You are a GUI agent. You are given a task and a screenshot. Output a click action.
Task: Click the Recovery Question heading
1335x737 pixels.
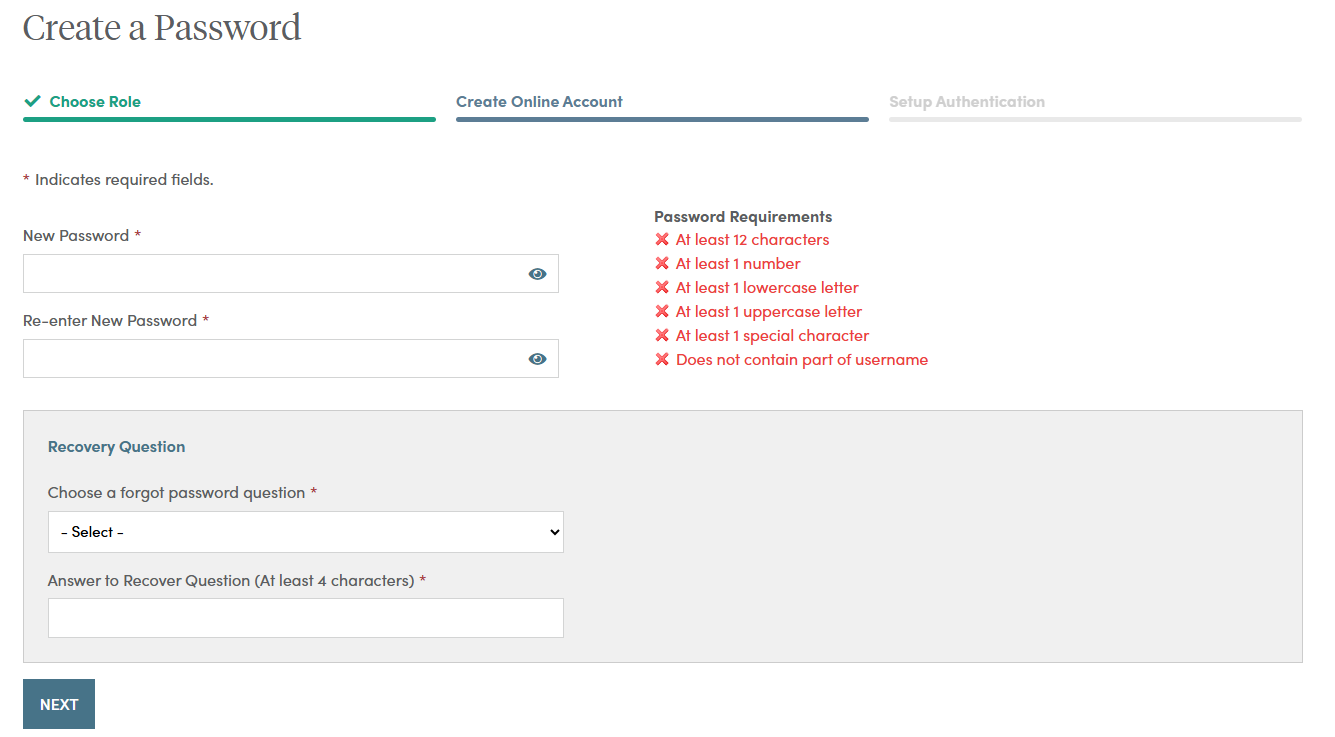coord(116,447)
